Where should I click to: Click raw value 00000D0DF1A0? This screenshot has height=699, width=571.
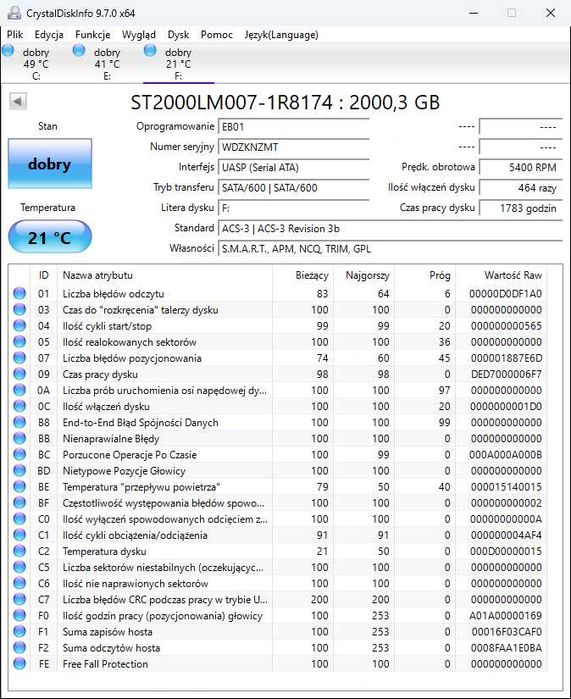[x=505, y=294]
